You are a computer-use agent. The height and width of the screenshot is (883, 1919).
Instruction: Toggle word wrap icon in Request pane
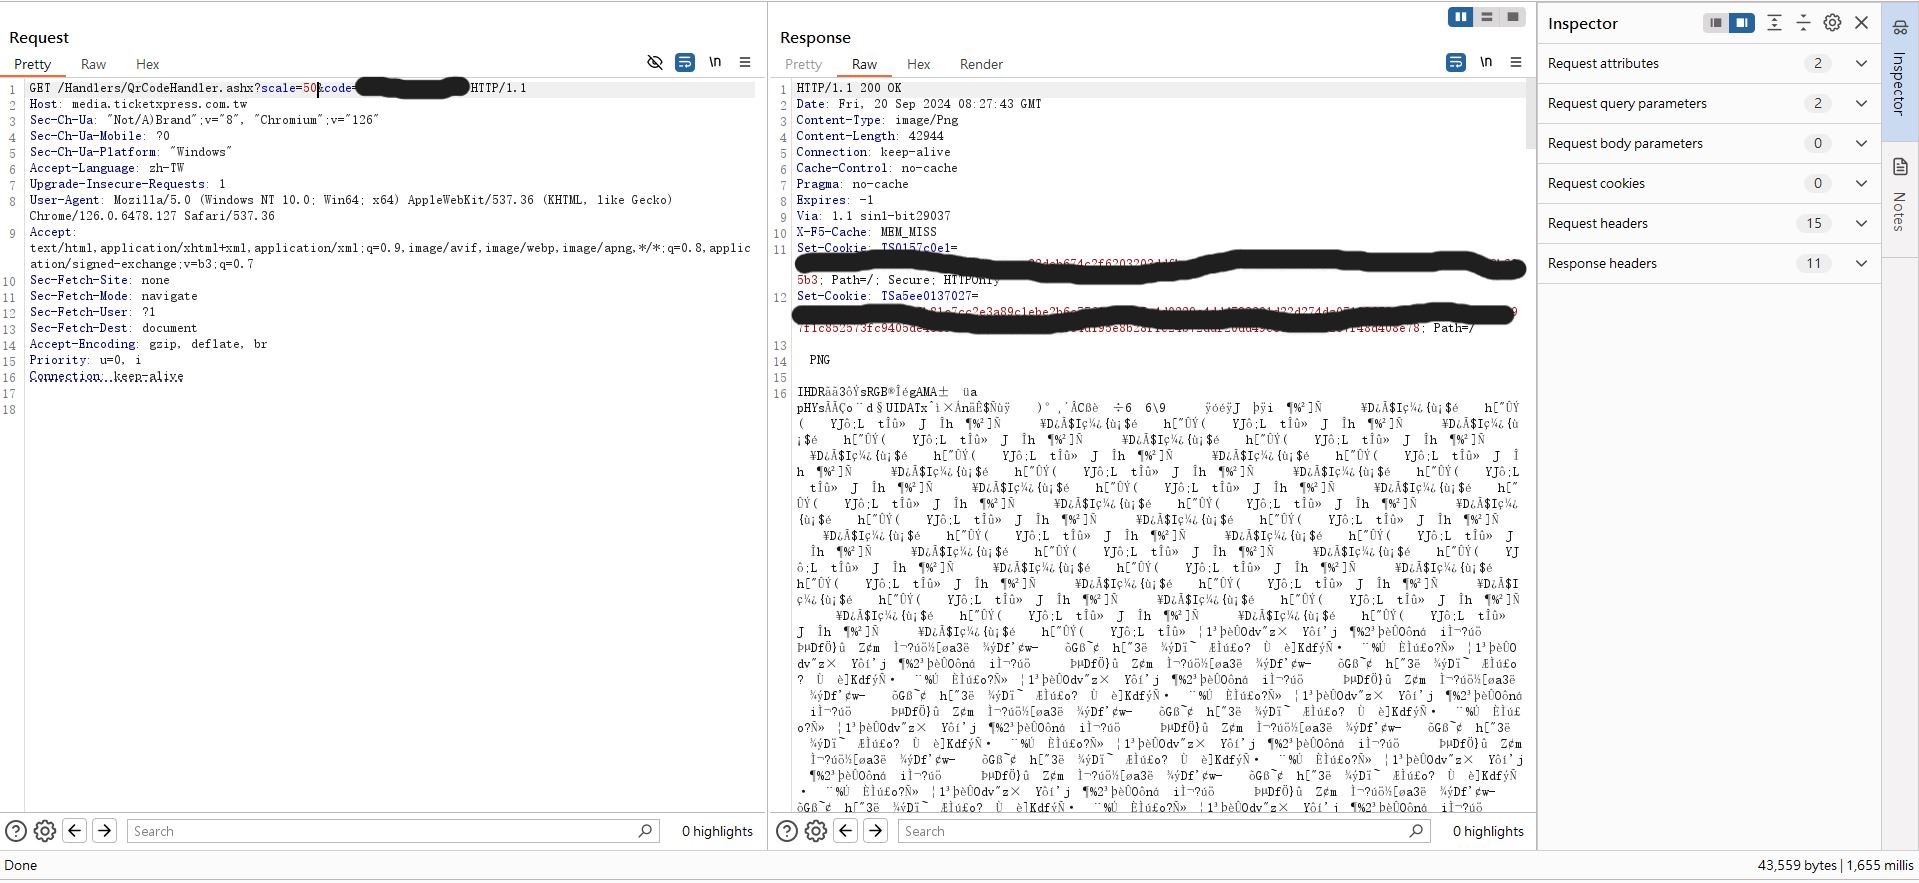[685, 63]
